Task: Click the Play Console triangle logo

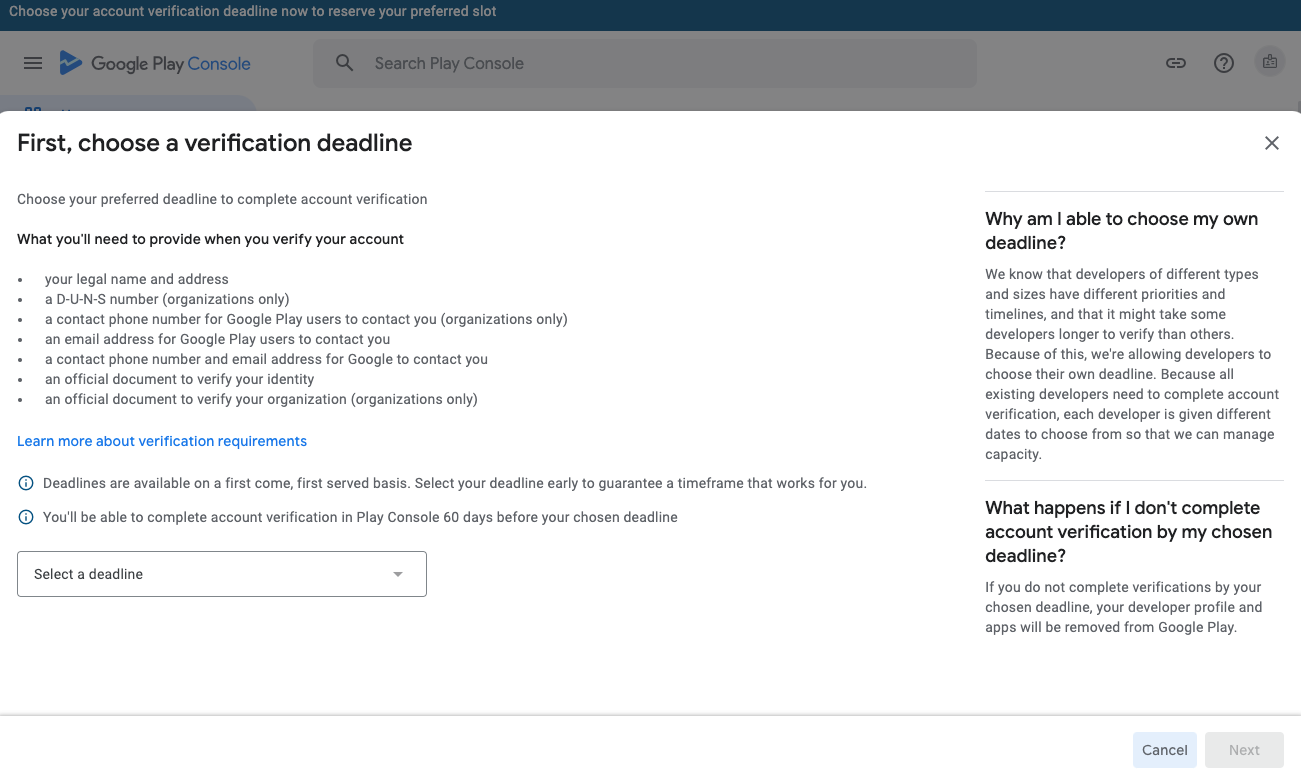Action: pos(70,63)
